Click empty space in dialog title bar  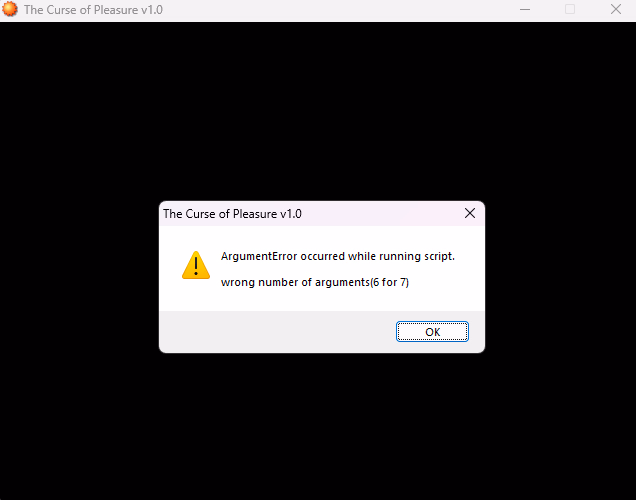pyautogui.click(x=381, y=214)
